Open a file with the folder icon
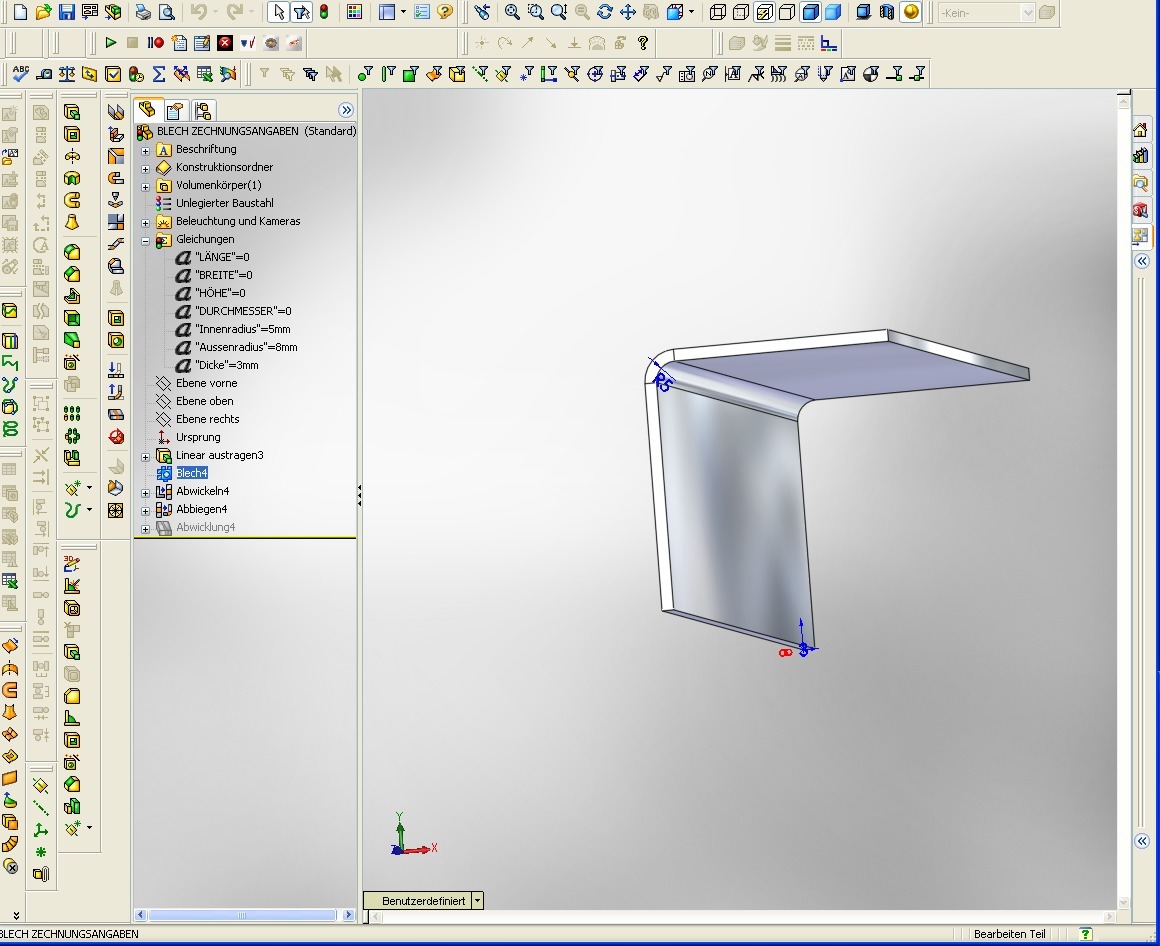Viewport: 1160px width, 946px height. pyautogui.click(x=44, y=12)
